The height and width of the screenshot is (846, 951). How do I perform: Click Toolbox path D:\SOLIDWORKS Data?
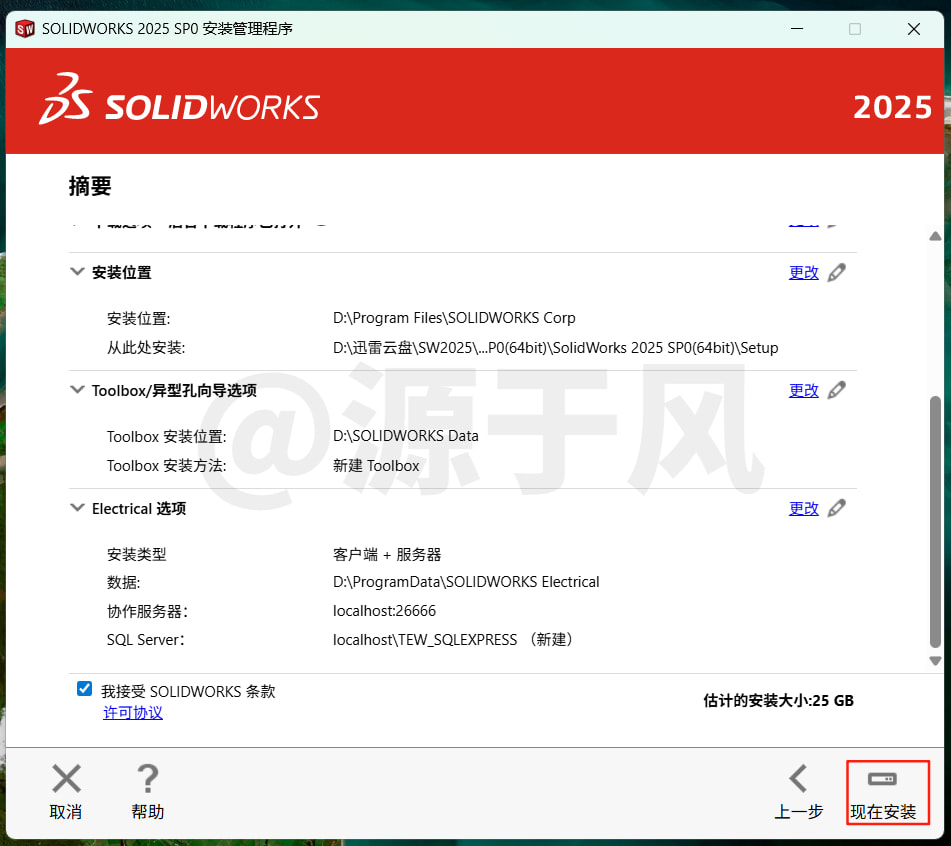[x=406, y=436]
